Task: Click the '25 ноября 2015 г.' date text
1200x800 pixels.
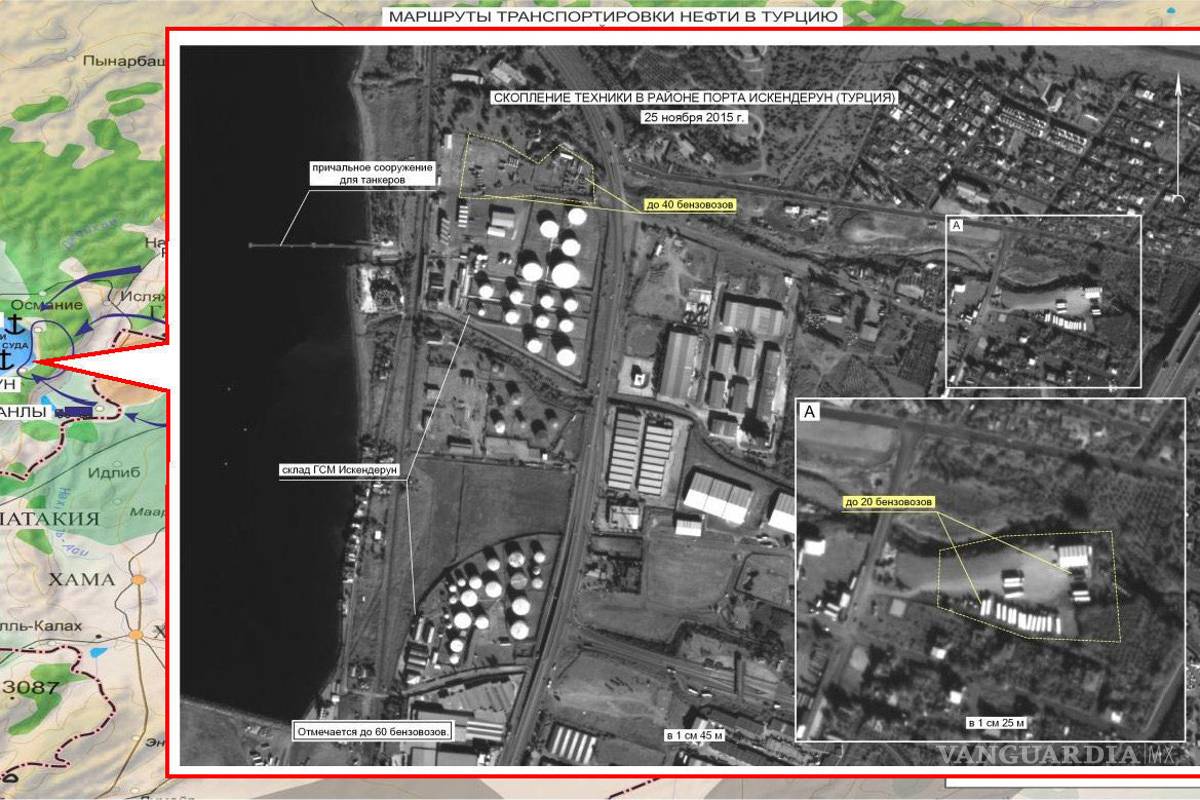Action: pos(695,117)
